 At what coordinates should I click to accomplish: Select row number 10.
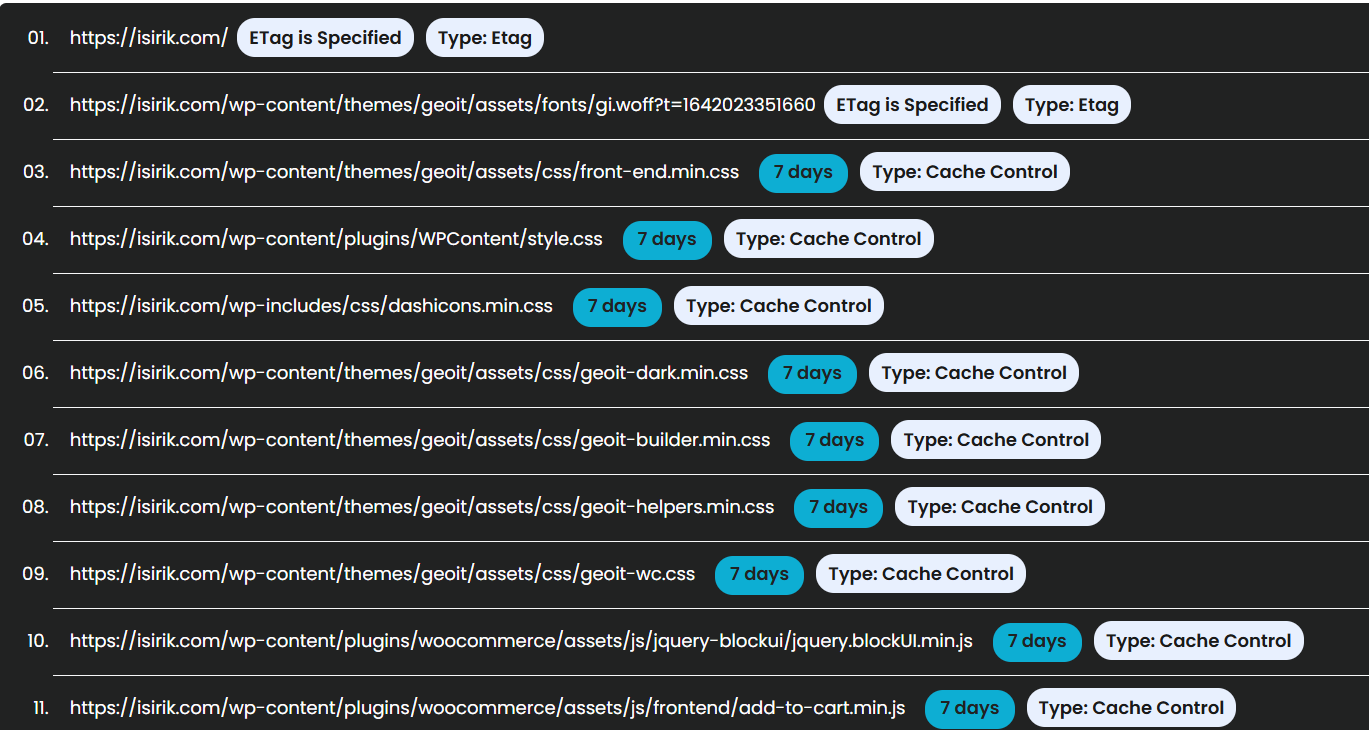pyautogui.click(x=38, y=641)
